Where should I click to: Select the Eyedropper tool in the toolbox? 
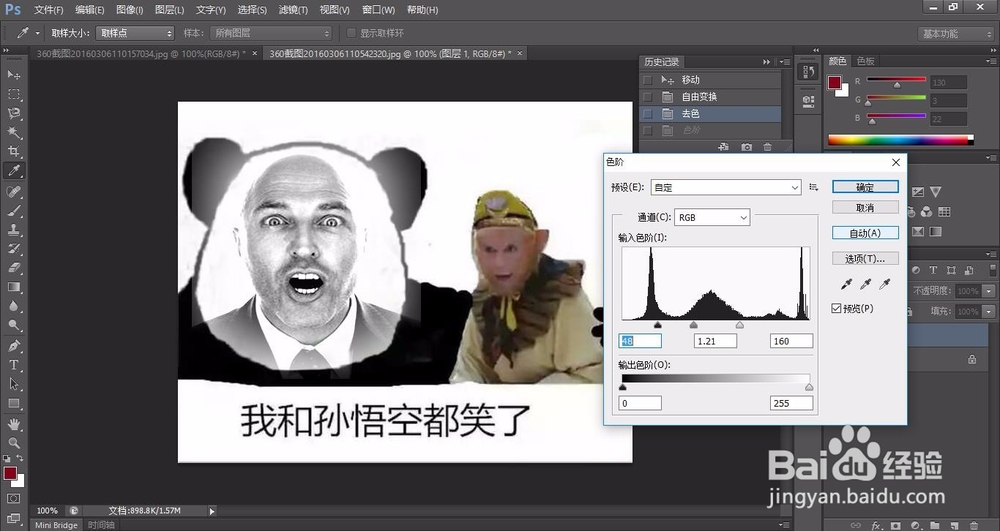tap(13, 171)
